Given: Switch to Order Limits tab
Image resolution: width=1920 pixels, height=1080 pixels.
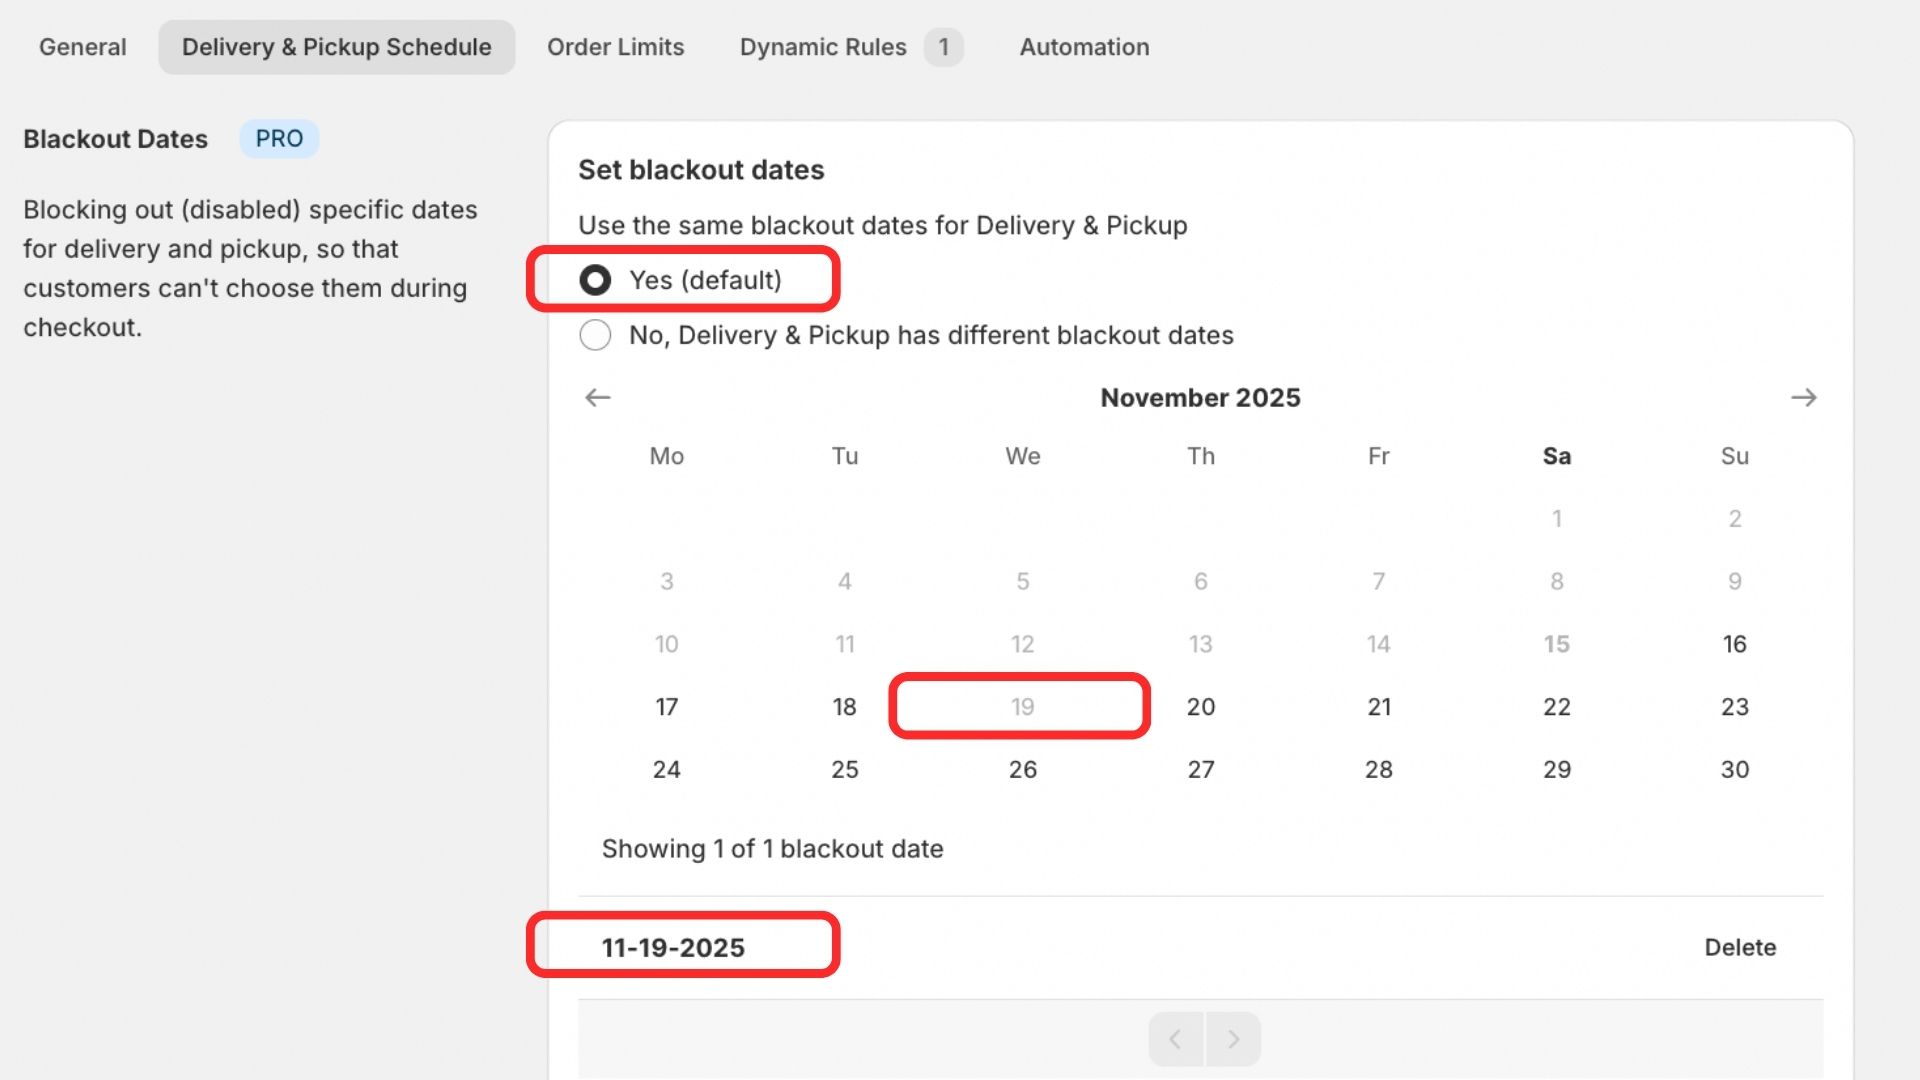Looking at the screenshot, I should [615, 47].
